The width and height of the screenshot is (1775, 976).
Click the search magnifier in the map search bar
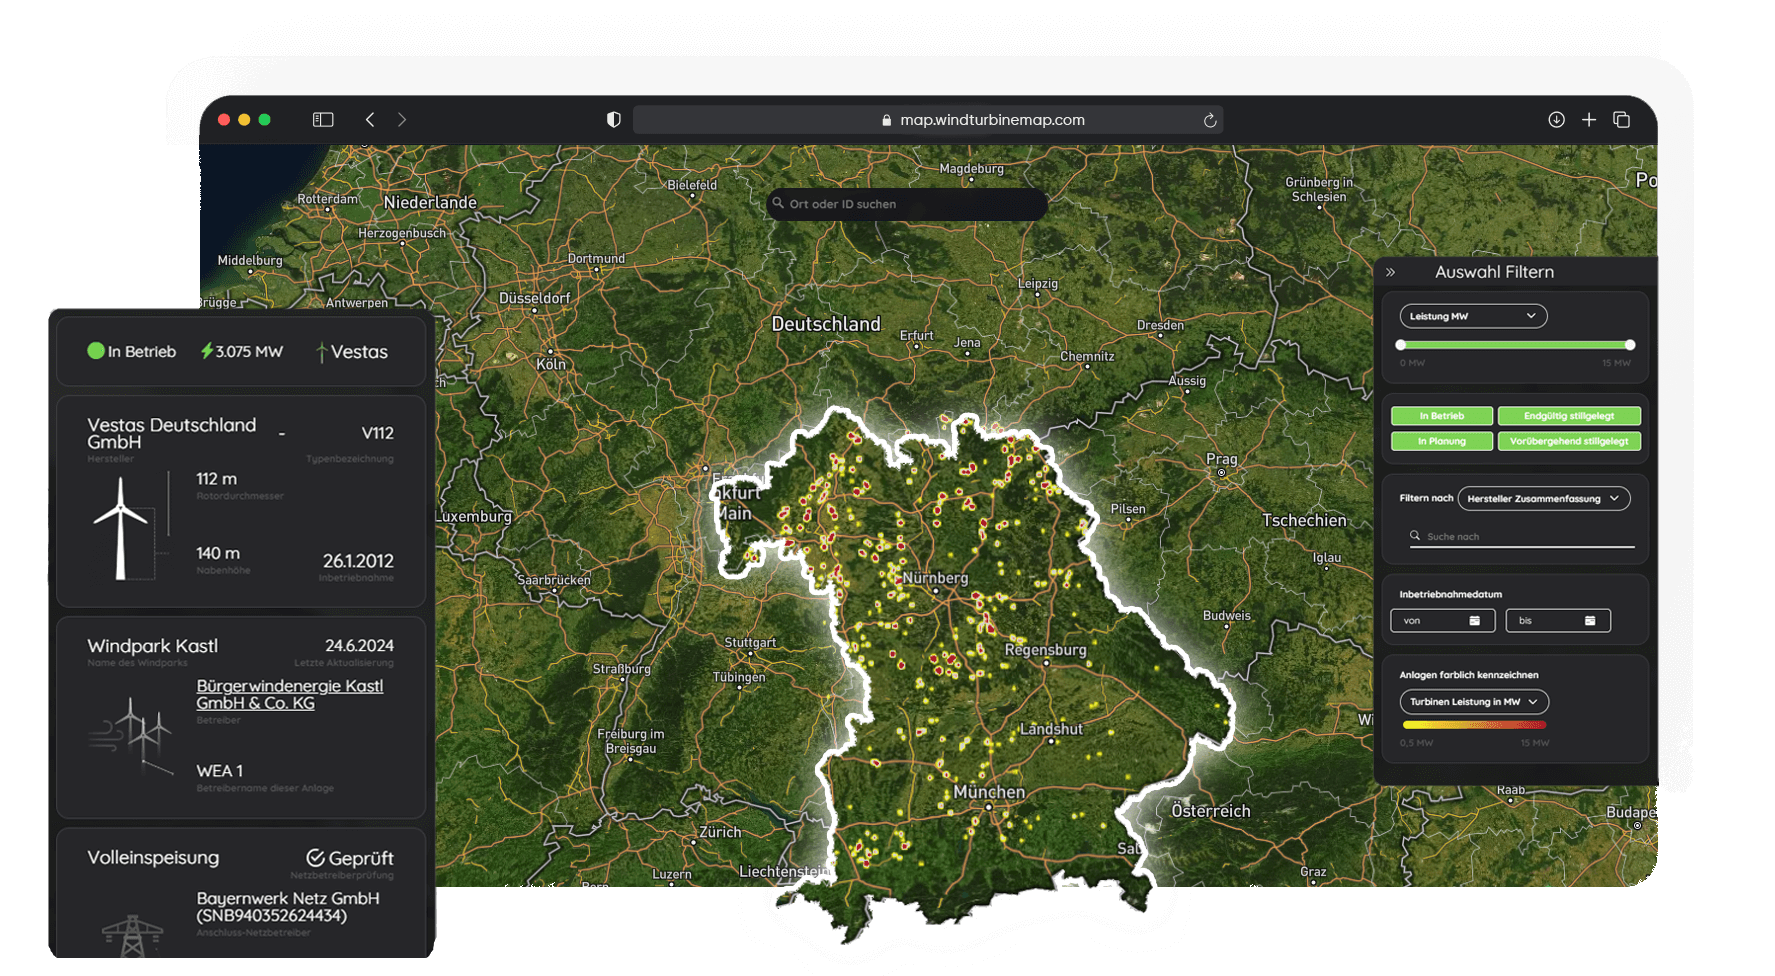[778, 203]
